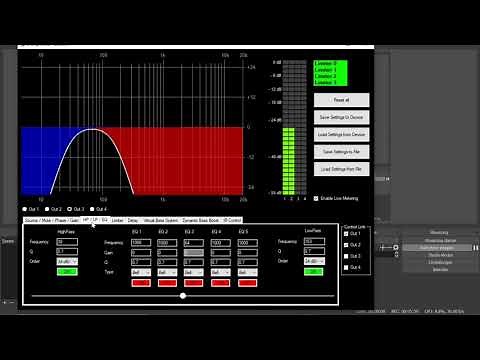Click the HighPass Frequency field
The height and width of the screenshot is (360, 480).
pyautogui.click(x=67, y=242)
